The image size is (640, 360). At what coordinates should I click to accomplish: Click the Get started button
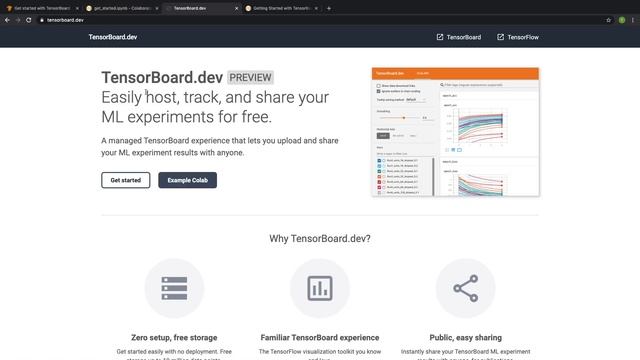click(126, 180)
